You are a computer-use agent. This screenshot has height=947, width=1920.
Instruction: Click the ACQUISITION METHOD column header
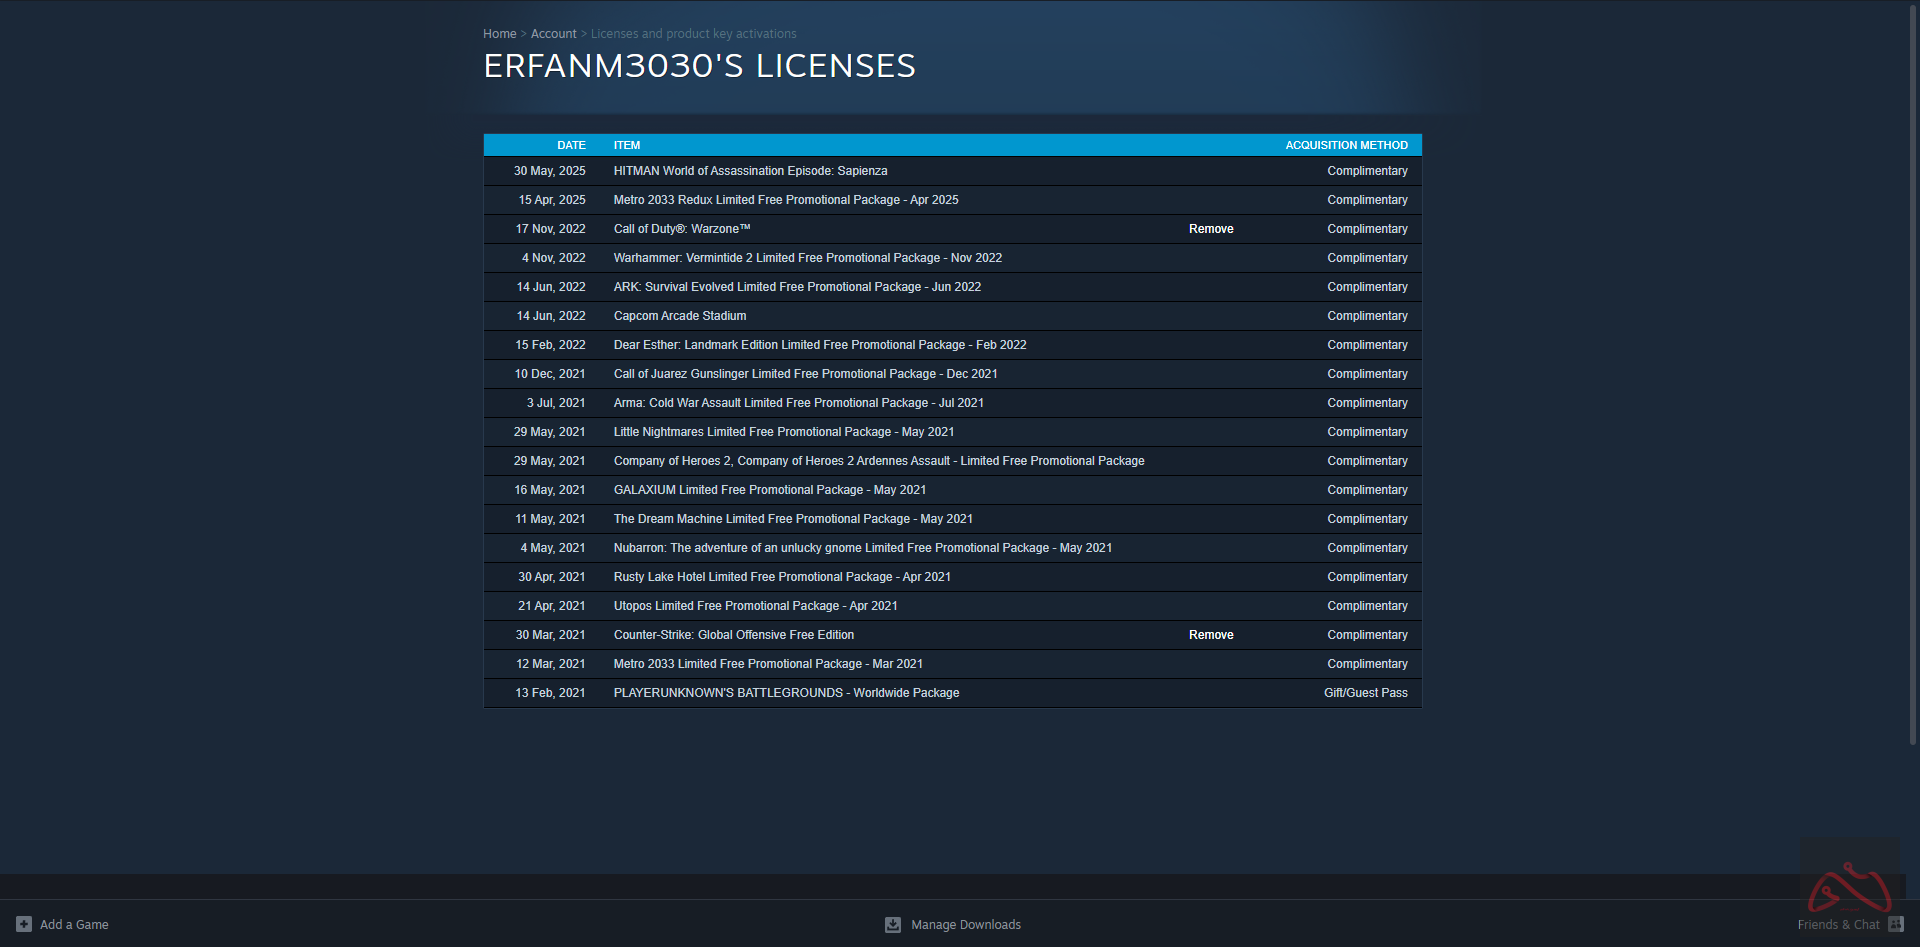coord(1346,145)
